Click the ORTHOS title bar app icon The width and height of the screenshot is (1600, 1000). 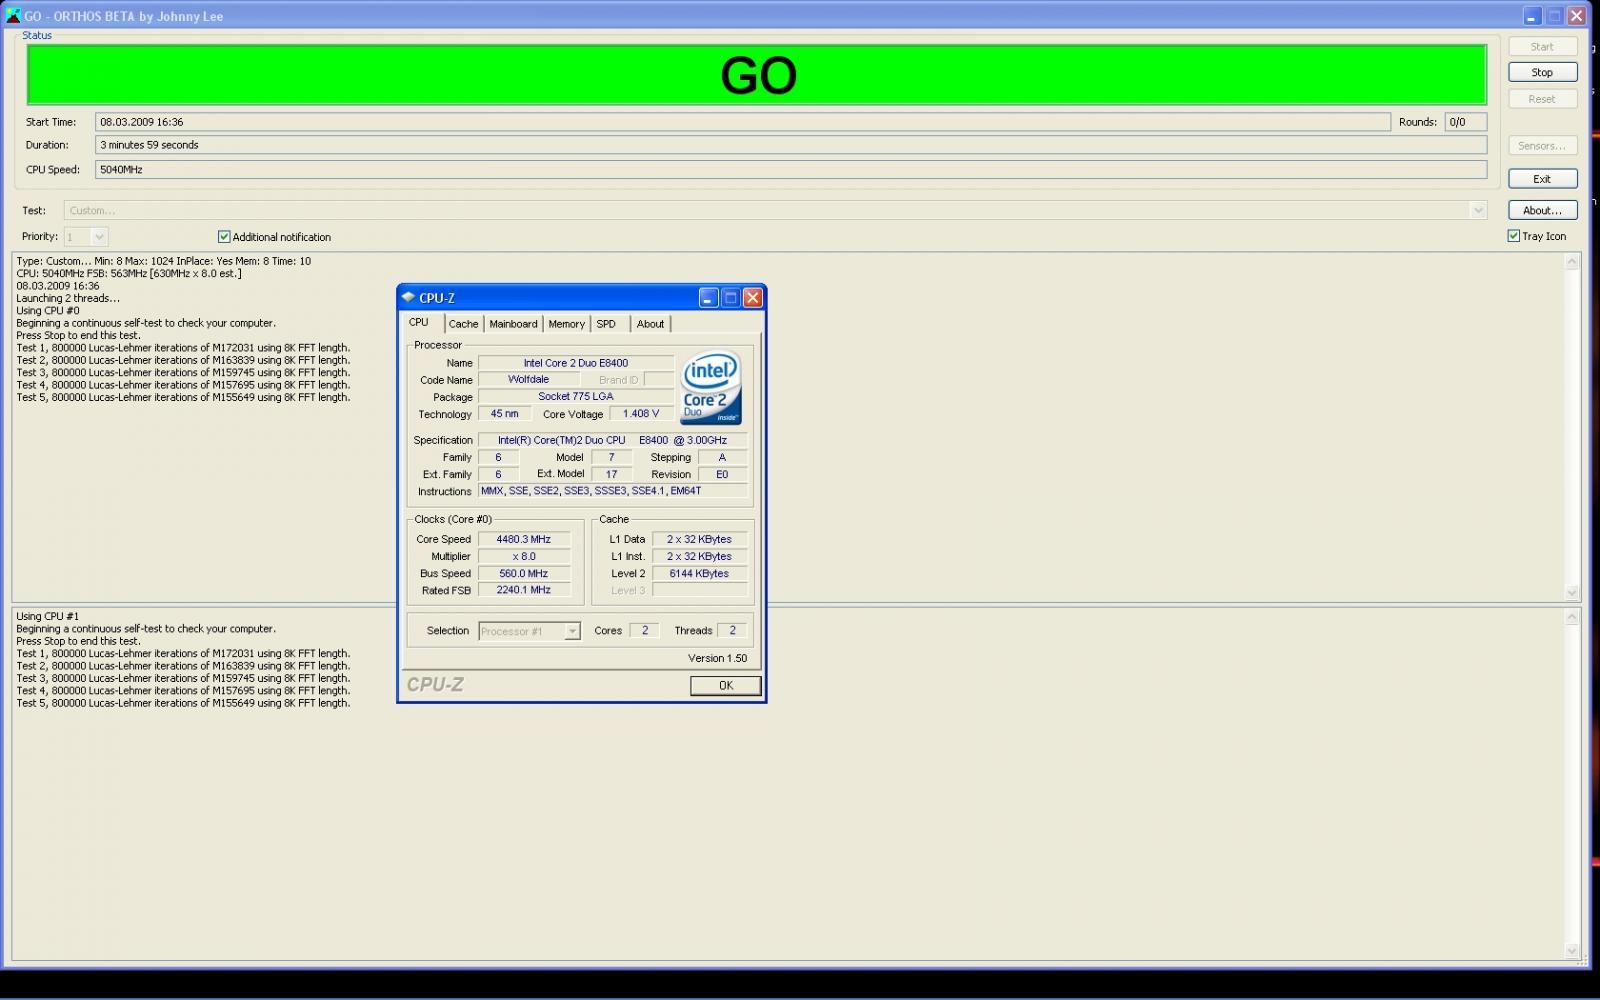pos(13,15)
